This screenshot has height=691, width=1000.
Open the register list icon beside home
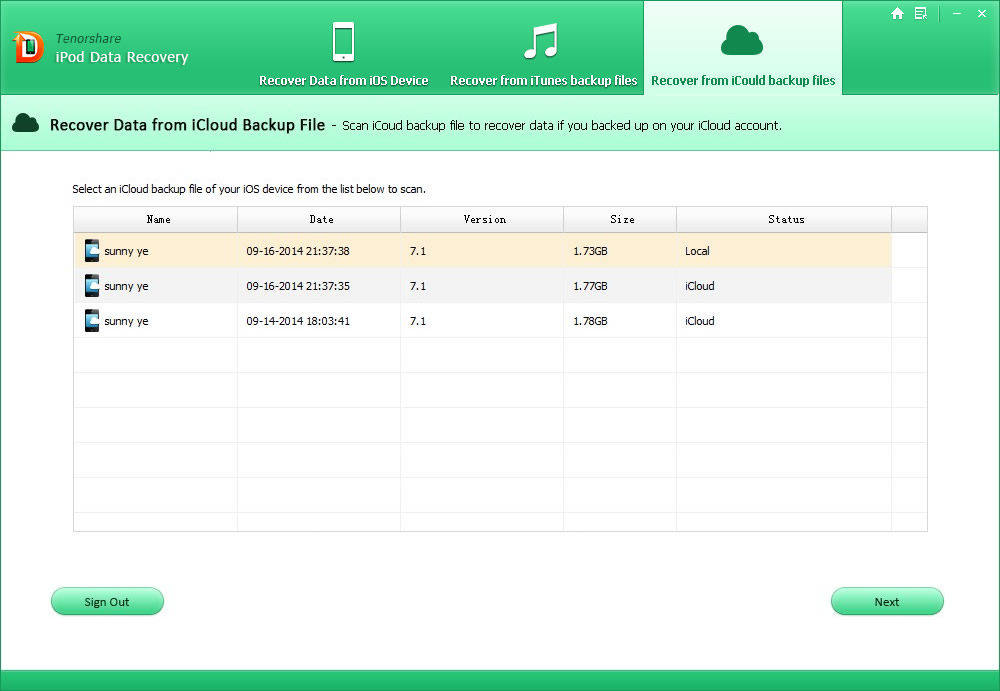coord(920,13)
